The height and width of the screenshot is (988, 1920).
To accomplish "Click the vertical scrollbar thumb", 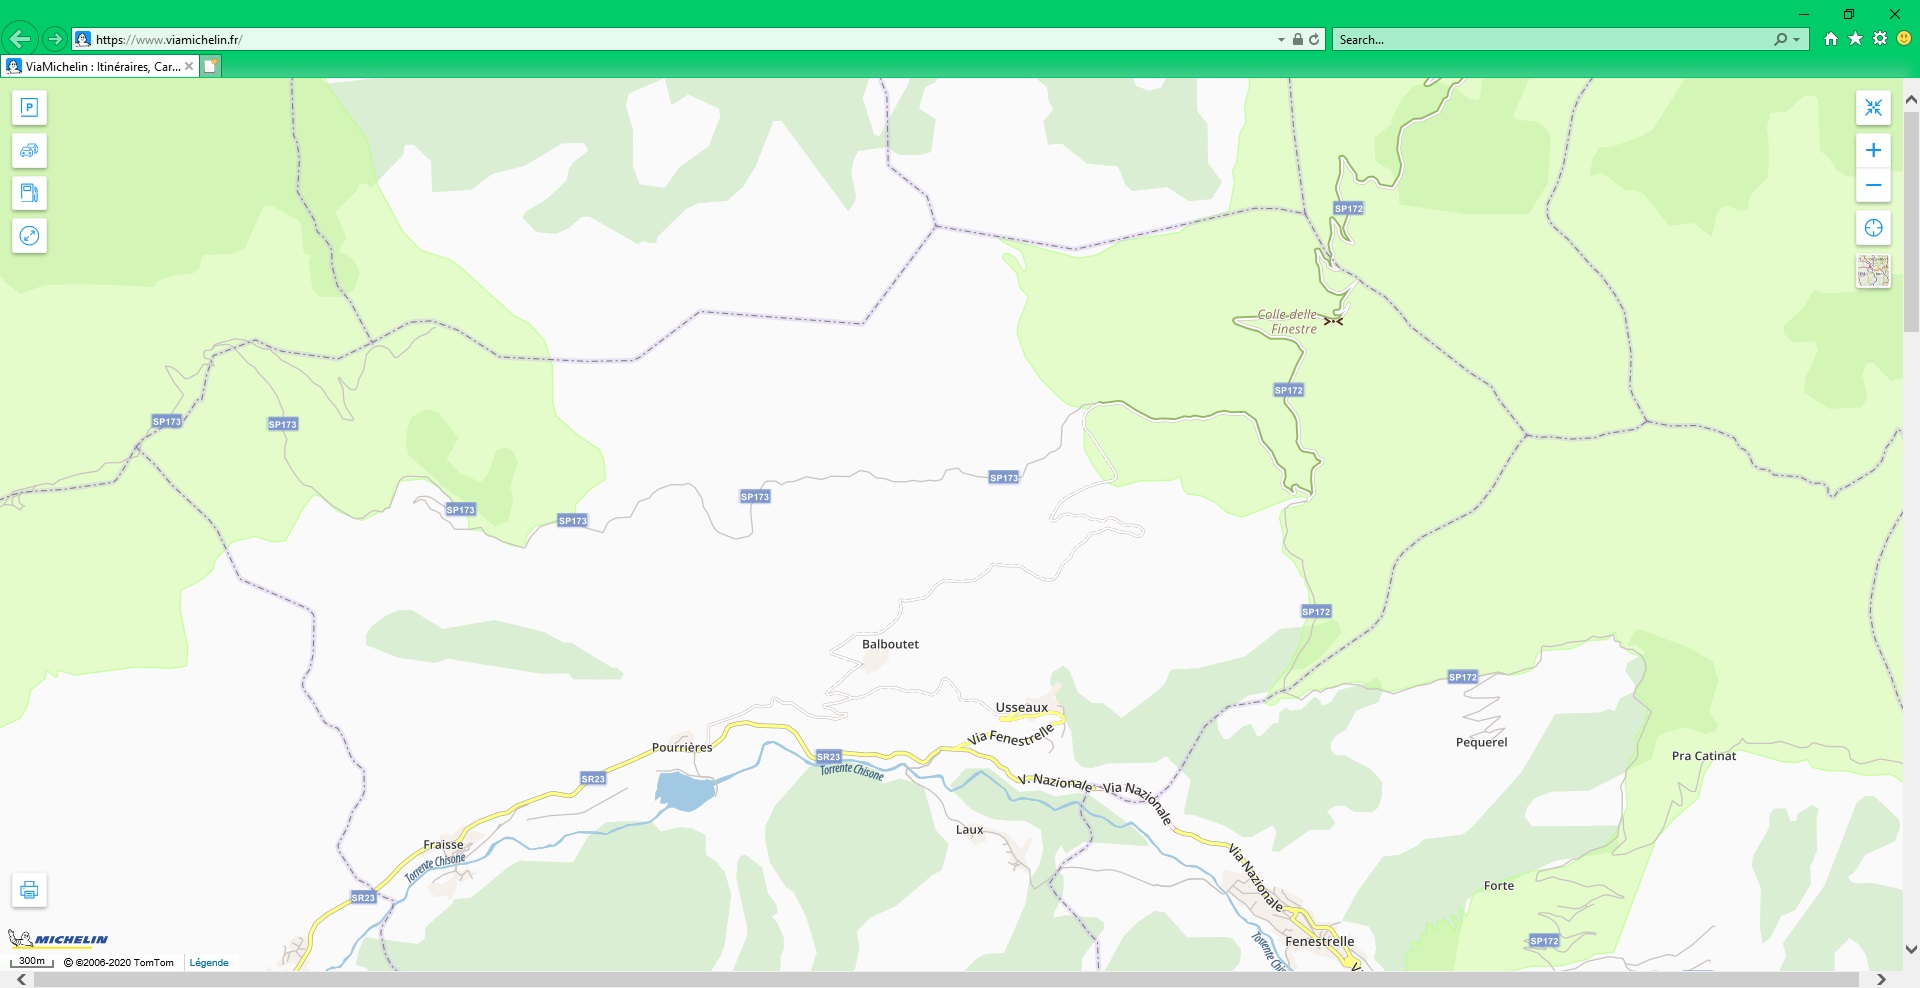I will (1911, 220).
